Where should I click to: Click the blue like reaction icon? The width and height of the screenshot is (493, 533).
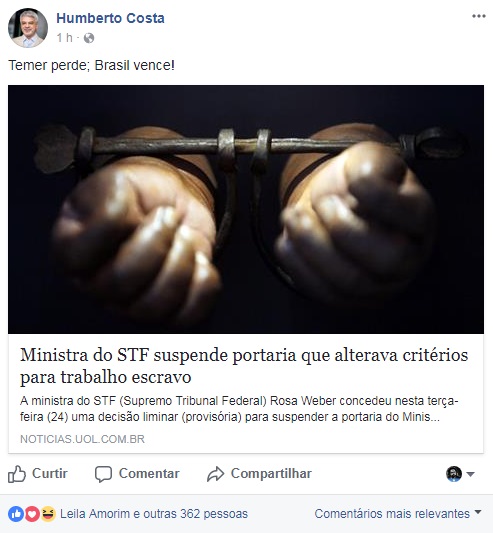[16, 514]
